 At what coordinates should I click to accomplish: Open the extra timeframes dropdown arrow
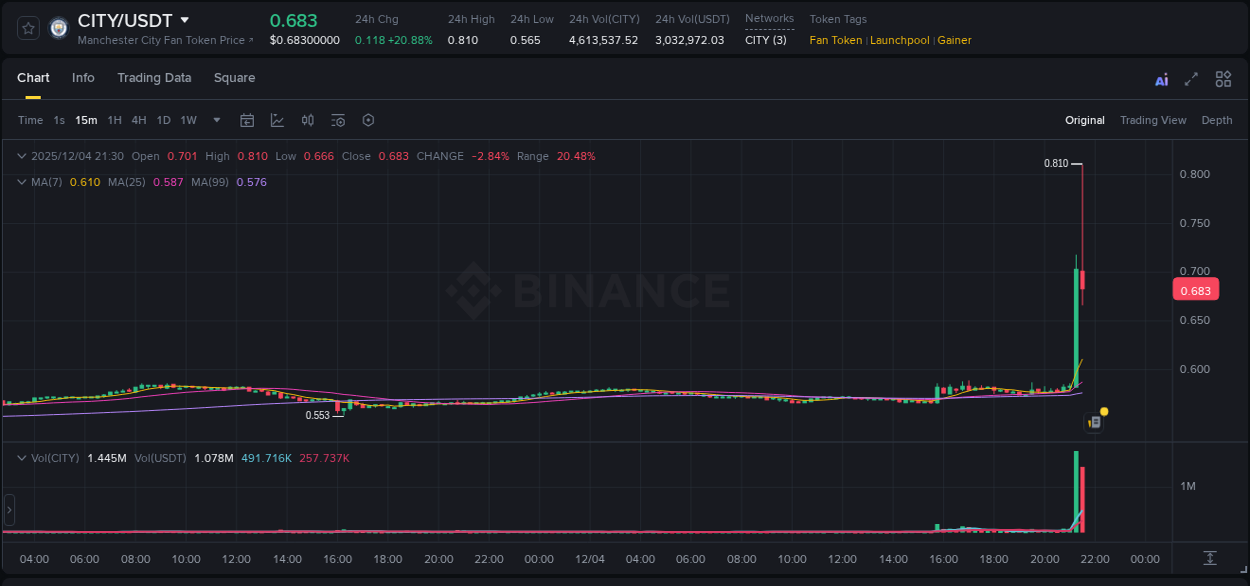click(x=215, y=120)
